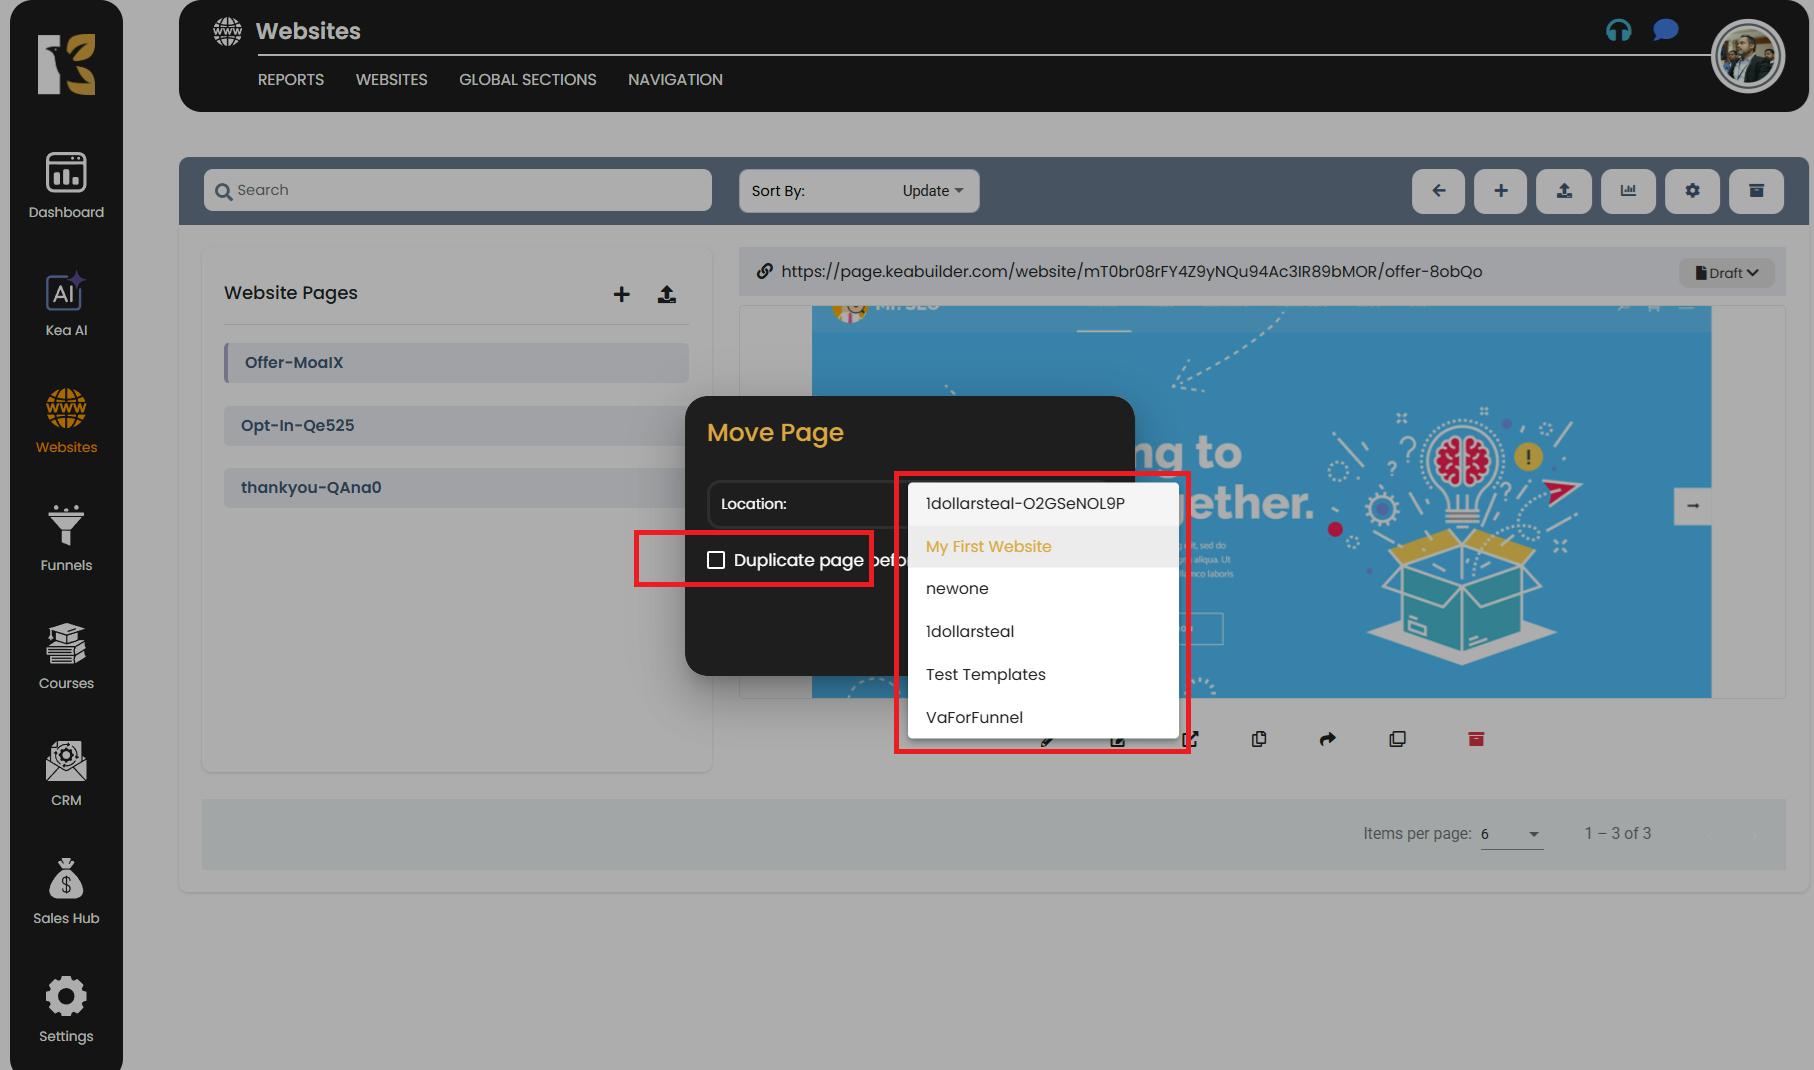The image size is (1814, 1070).
Task: Click the share arrow icon below preview
Action: coord(1327,739)
